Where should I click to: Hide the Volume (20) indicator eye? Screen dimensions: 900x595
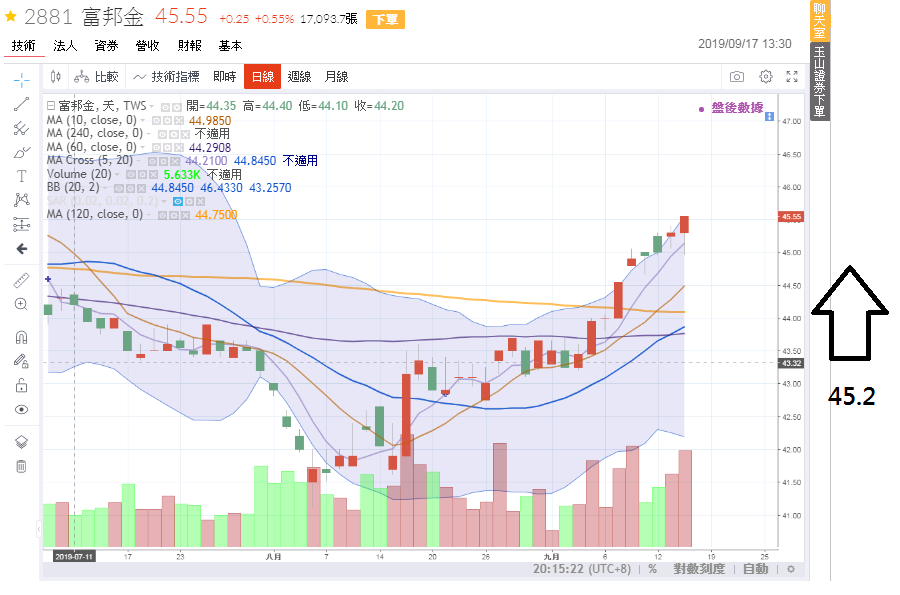click(x=131, y=174)
